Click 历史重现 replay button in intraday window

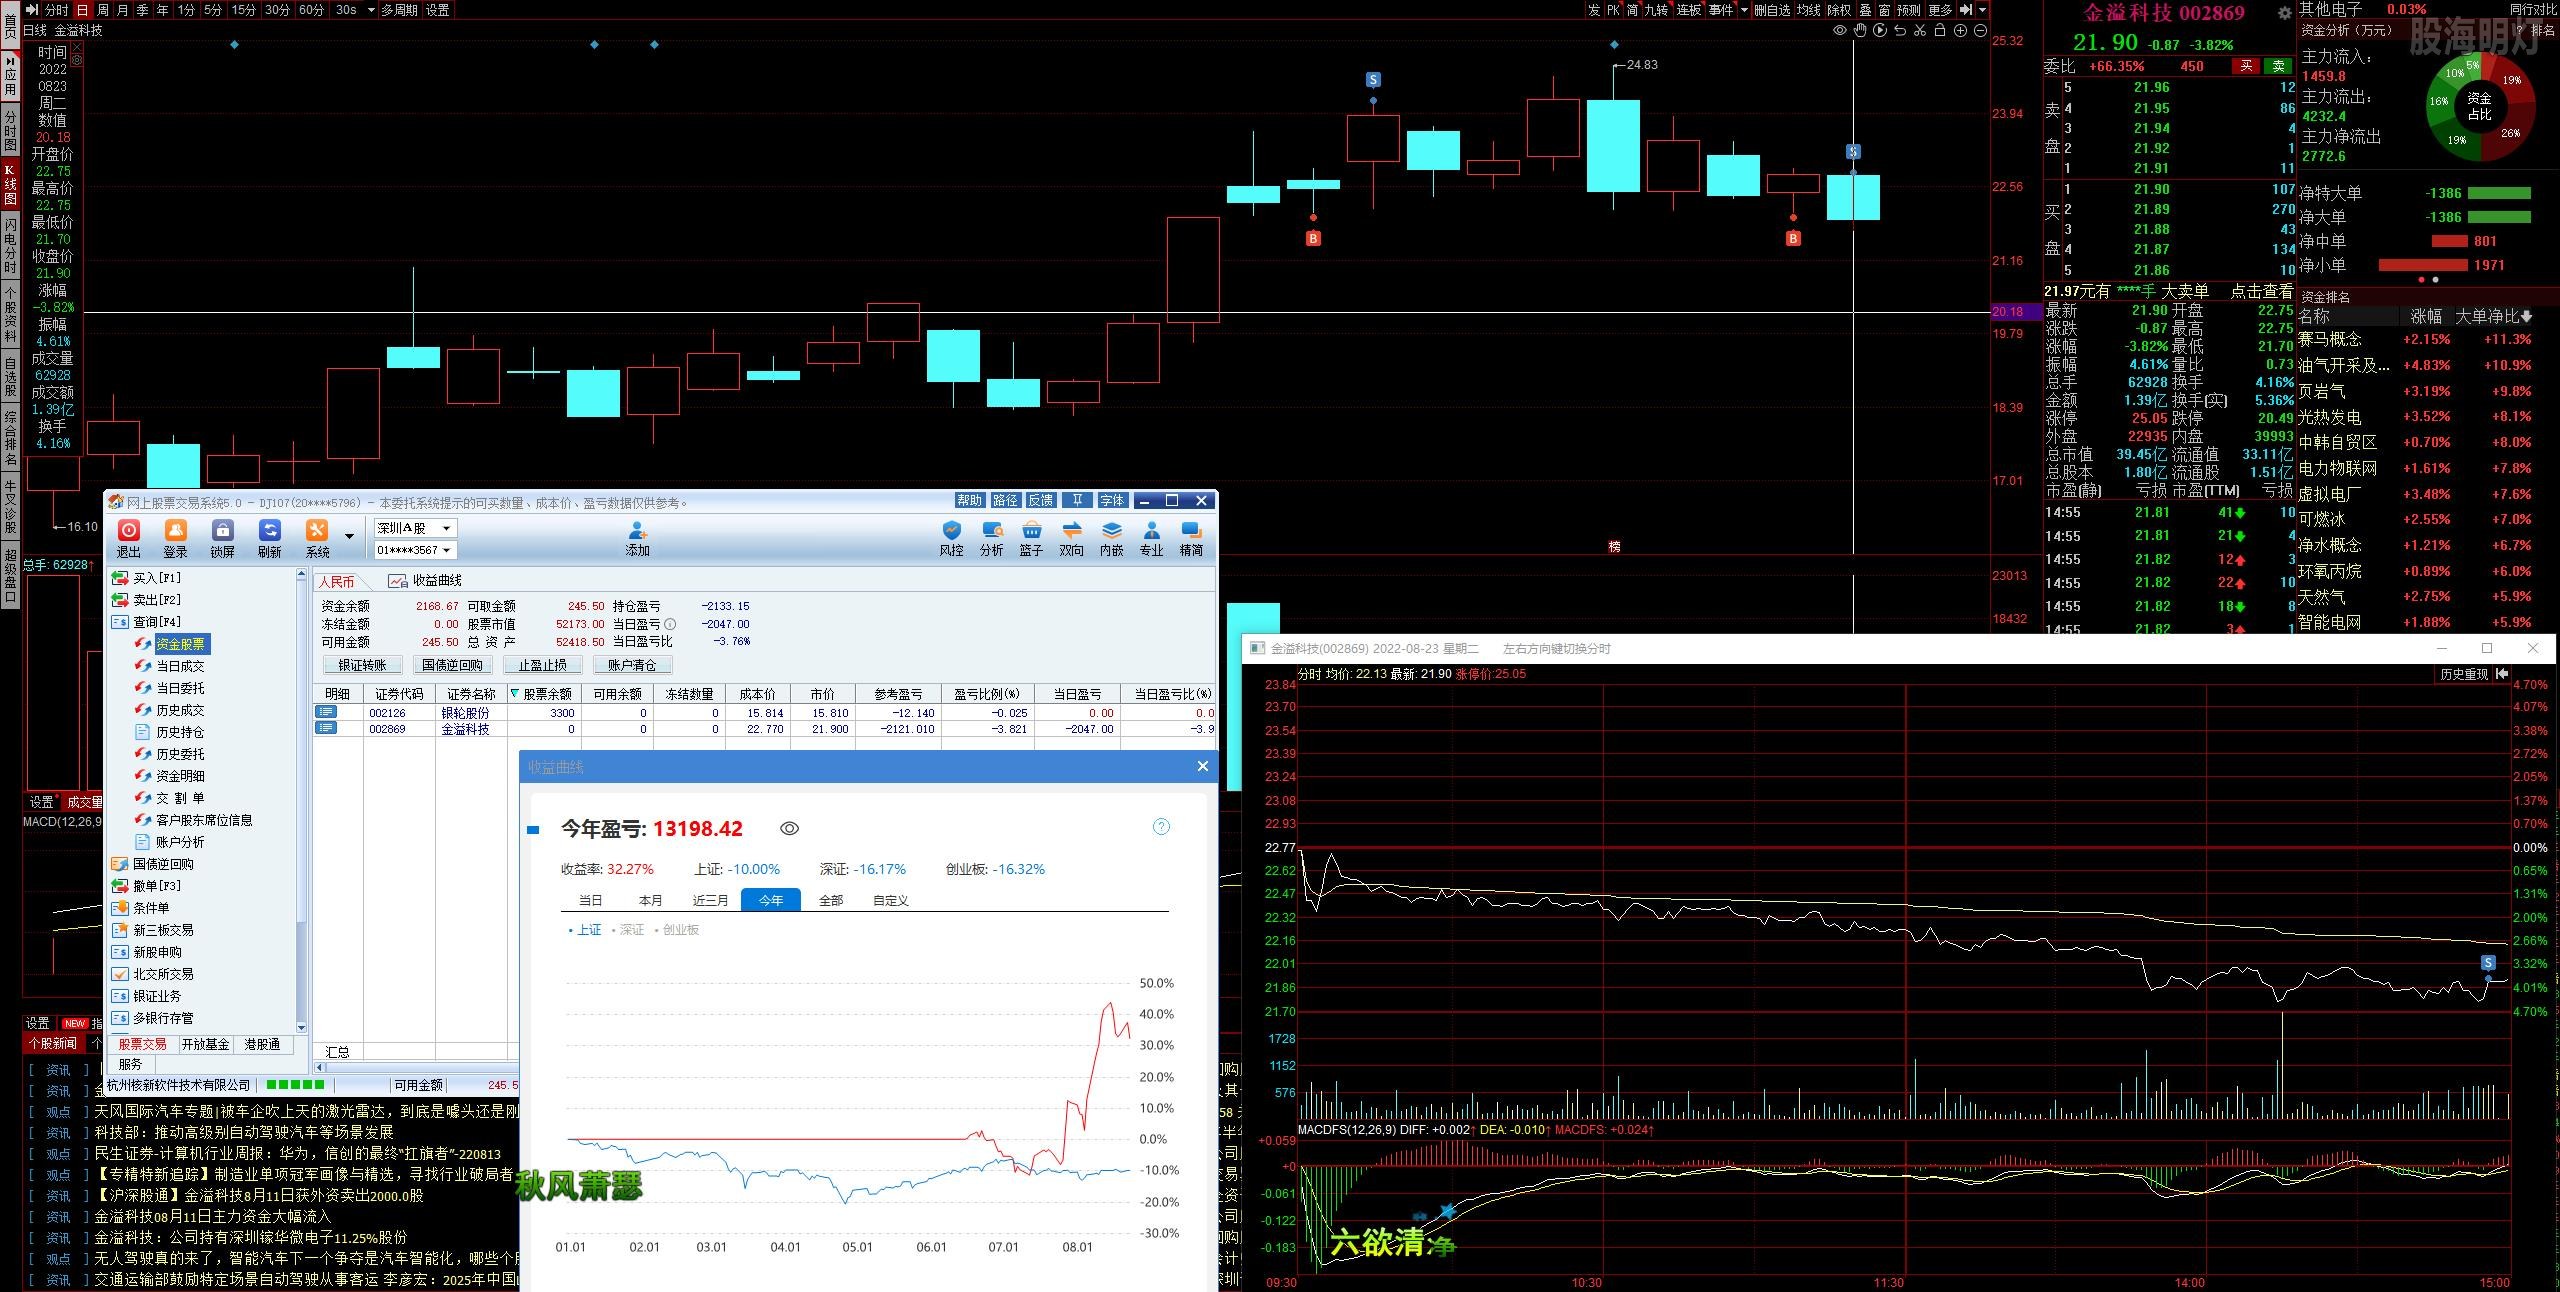click(x=2464, y=674)
